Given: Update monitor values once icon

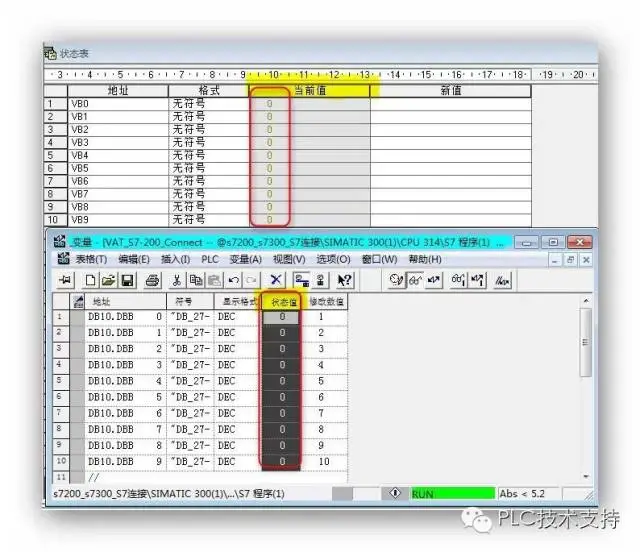Looking at the screenshot, I should [458, 280].
